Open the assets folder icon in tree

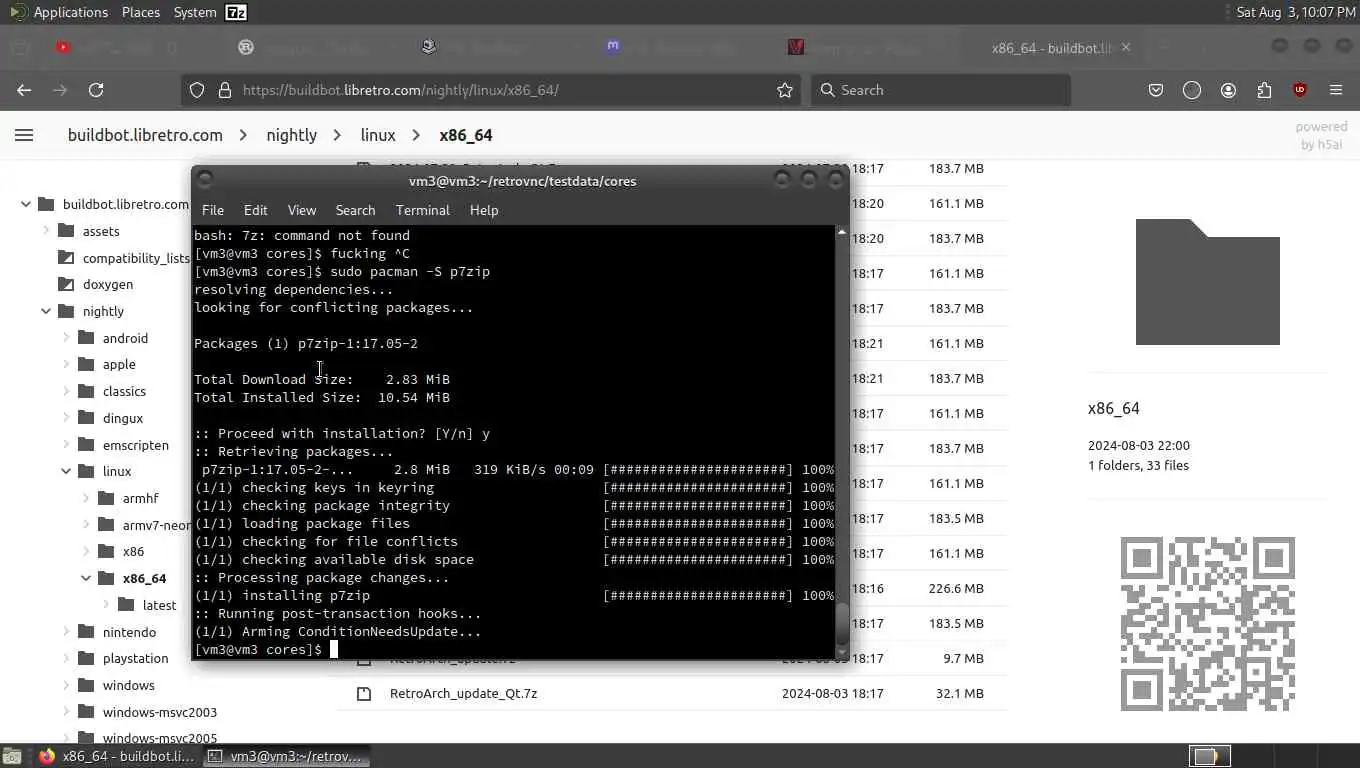[66, 231]
